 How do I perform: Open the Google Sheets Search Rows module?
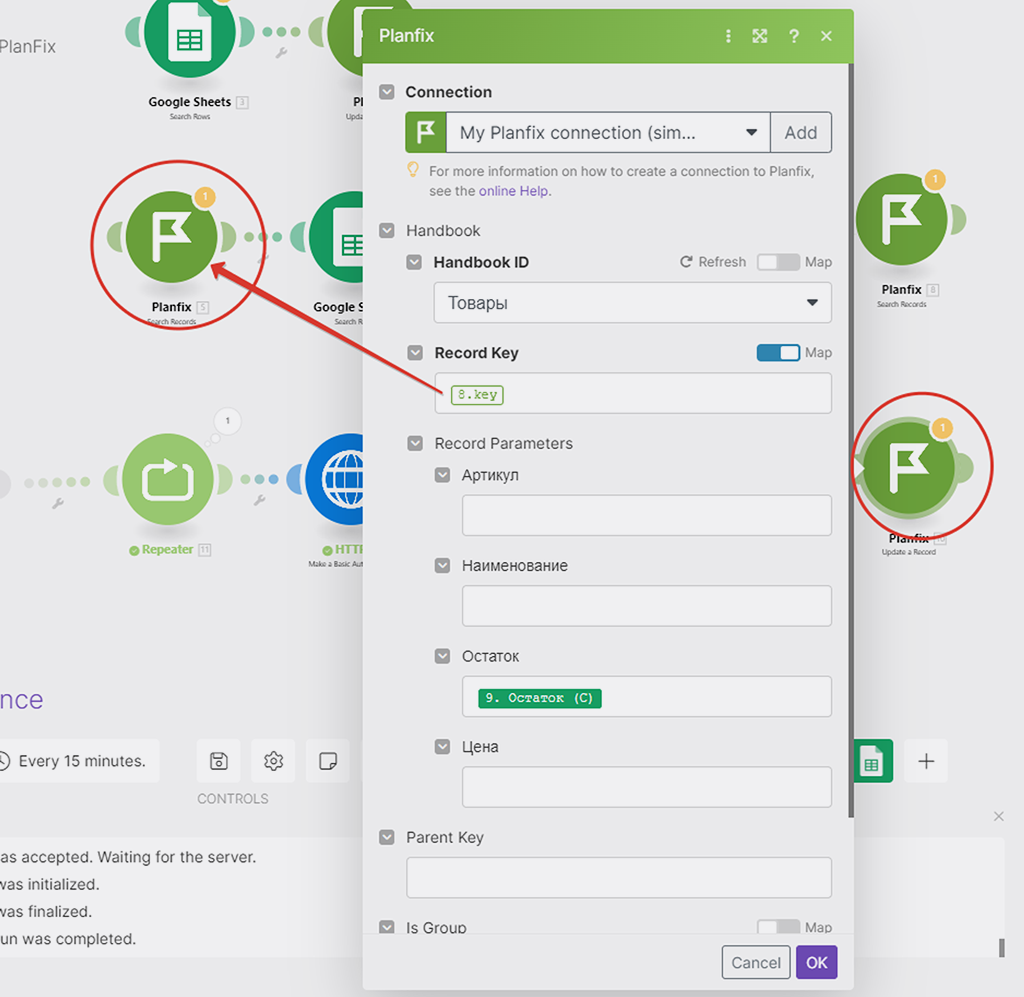pos(189,33)
